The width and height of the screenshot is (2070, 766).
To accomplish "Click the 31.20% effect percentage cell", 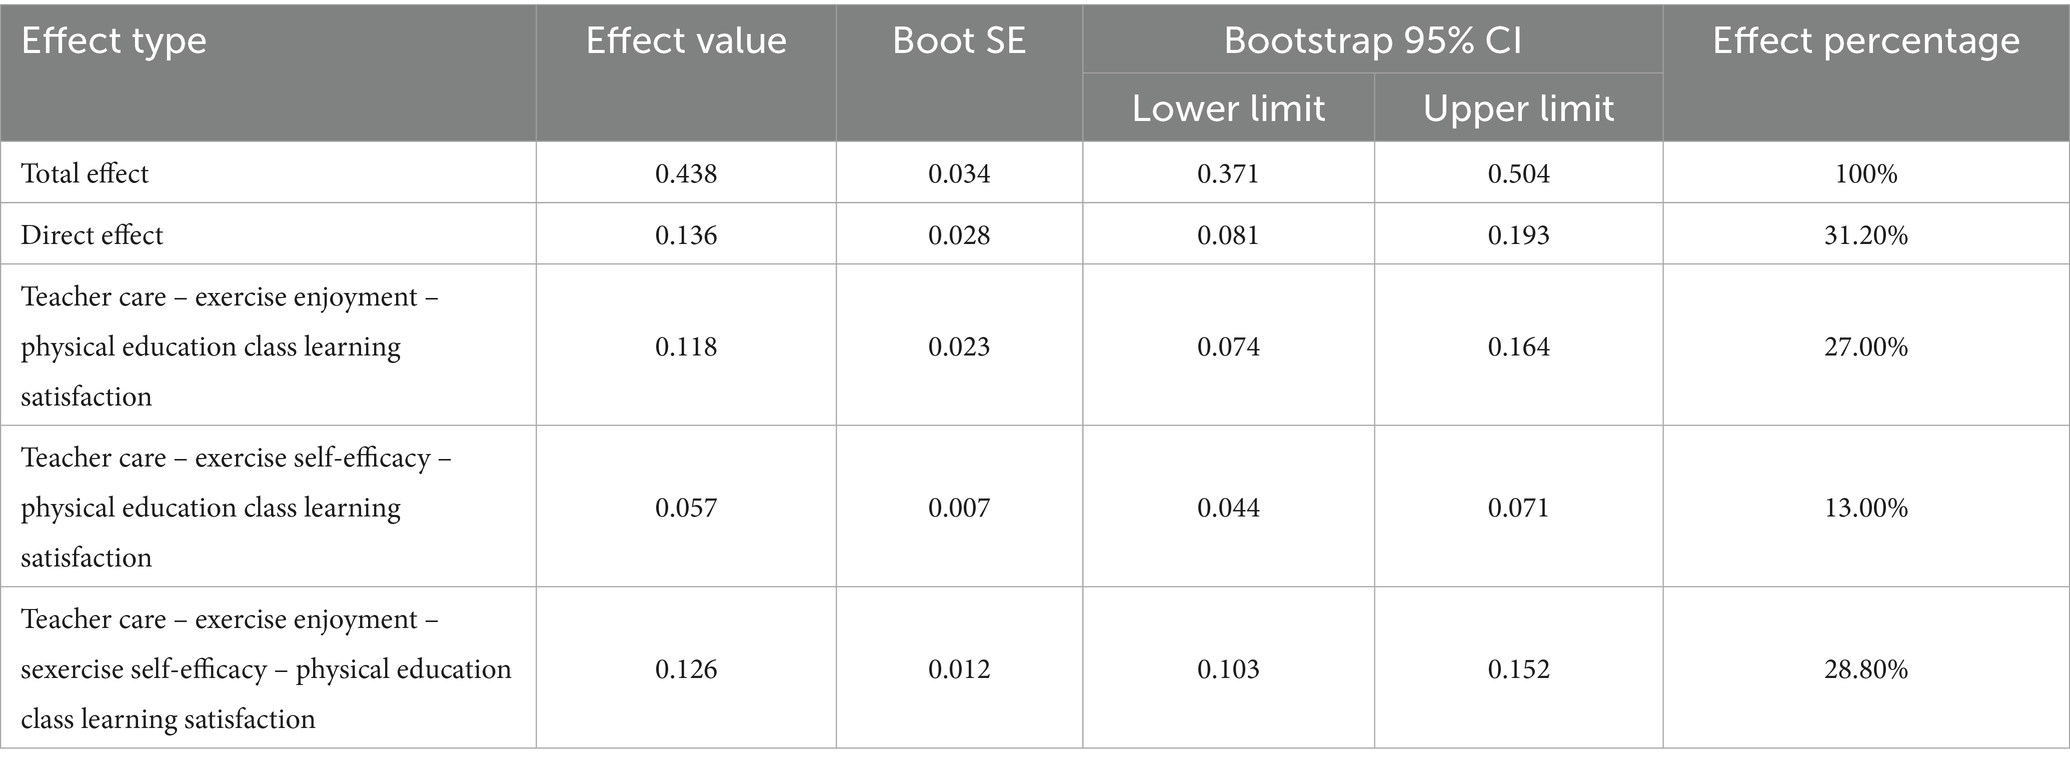I will (1866, 235).
